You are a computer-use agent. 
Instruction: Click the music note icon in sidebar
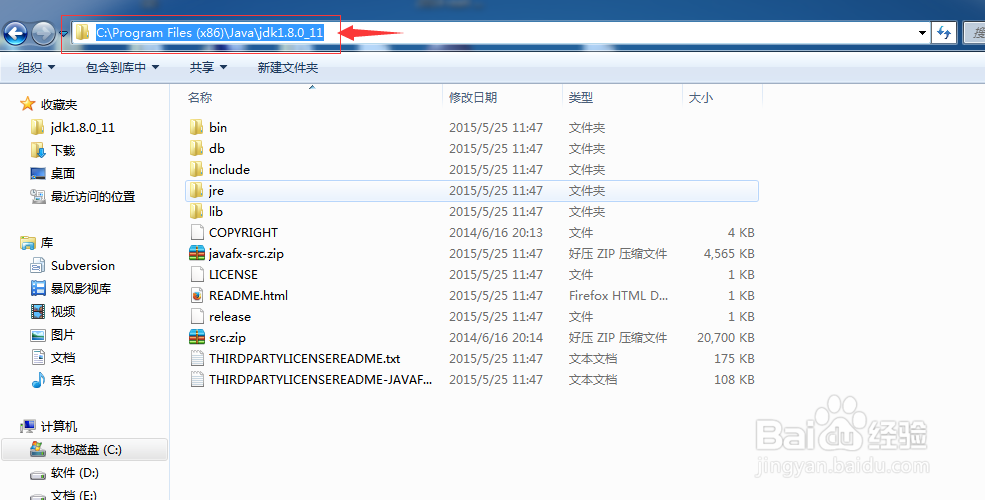(x=38, y=380)
